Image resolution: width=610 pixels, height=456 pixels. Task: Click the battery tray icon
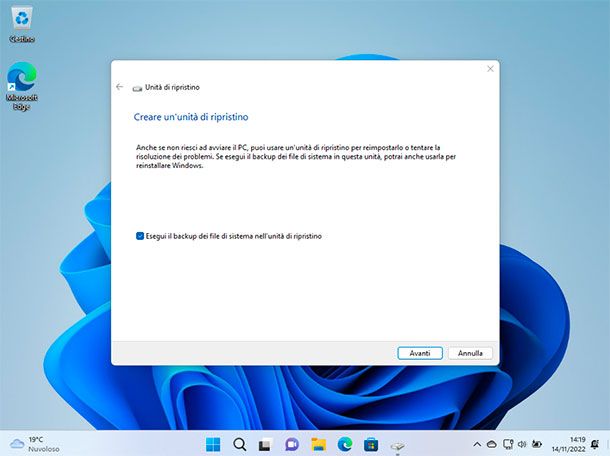[537, 444]
